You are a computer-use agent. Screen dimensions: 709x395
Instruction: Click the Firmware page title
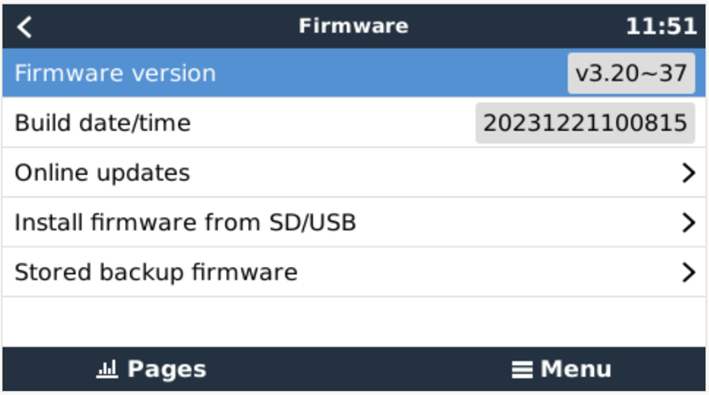click(354, 26)
